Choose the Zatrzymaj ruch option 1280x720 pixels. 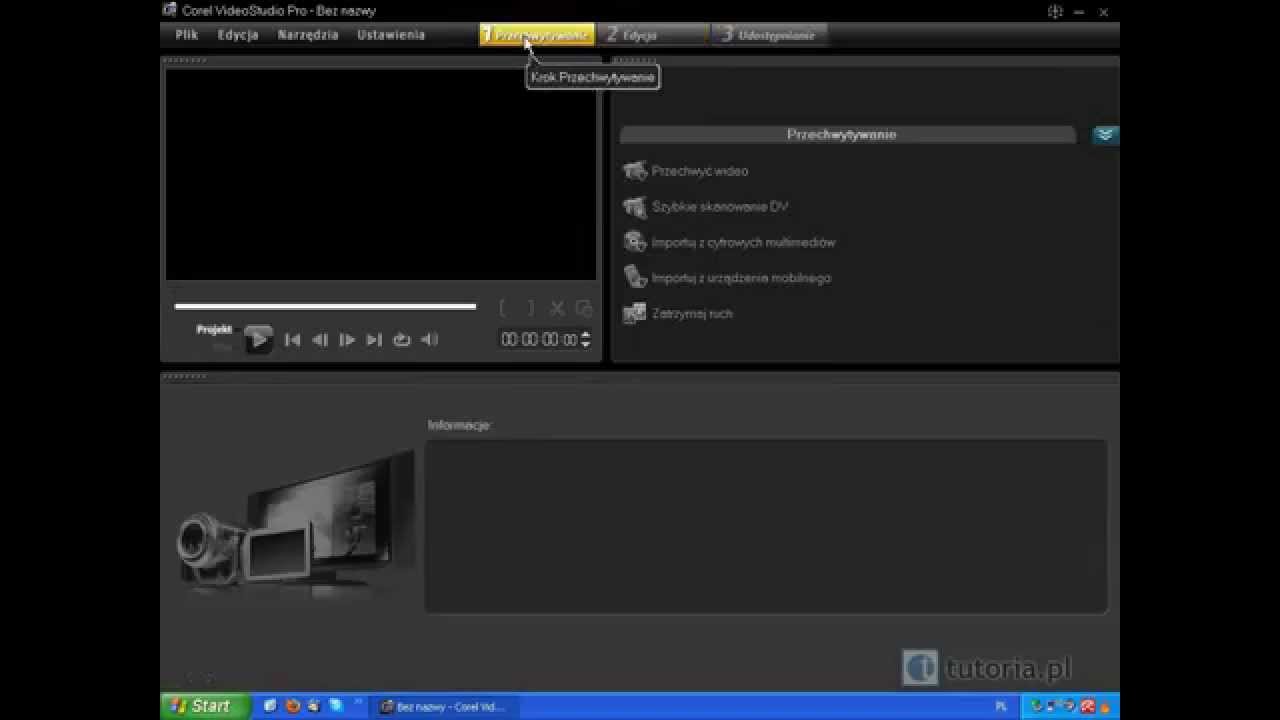click(692, 314)
